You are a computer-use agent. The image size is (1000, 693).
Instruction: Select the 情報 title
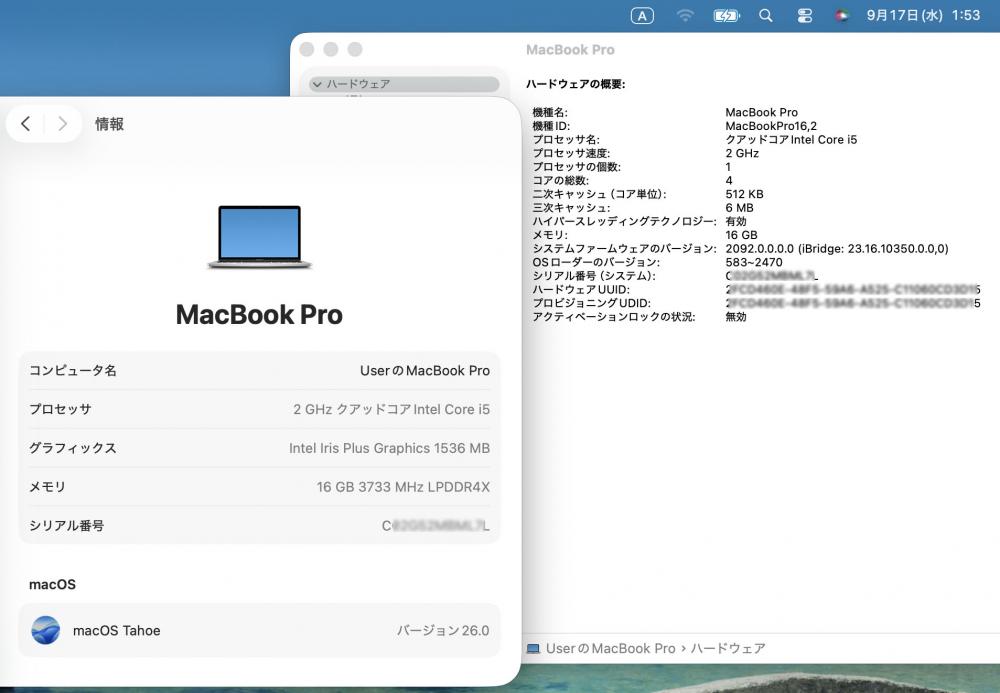(109, 124)
